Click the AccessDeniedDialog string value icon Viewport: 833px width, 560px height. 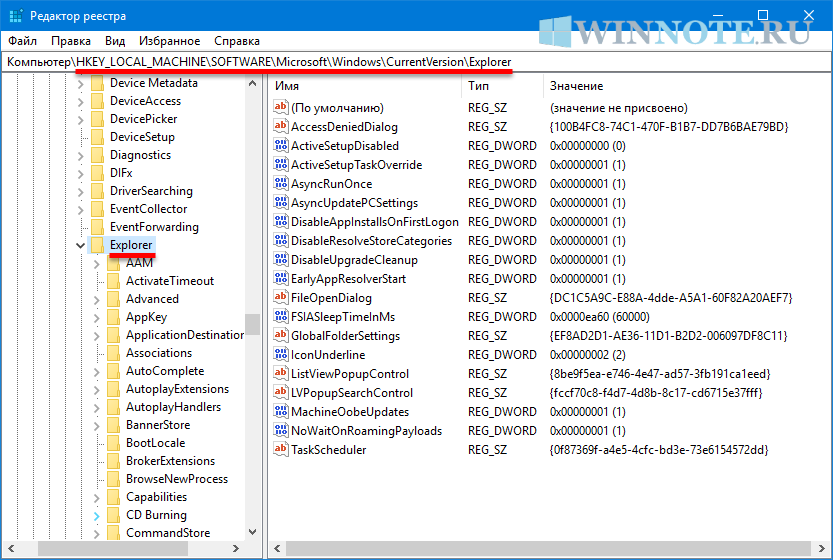click(280, 126)
